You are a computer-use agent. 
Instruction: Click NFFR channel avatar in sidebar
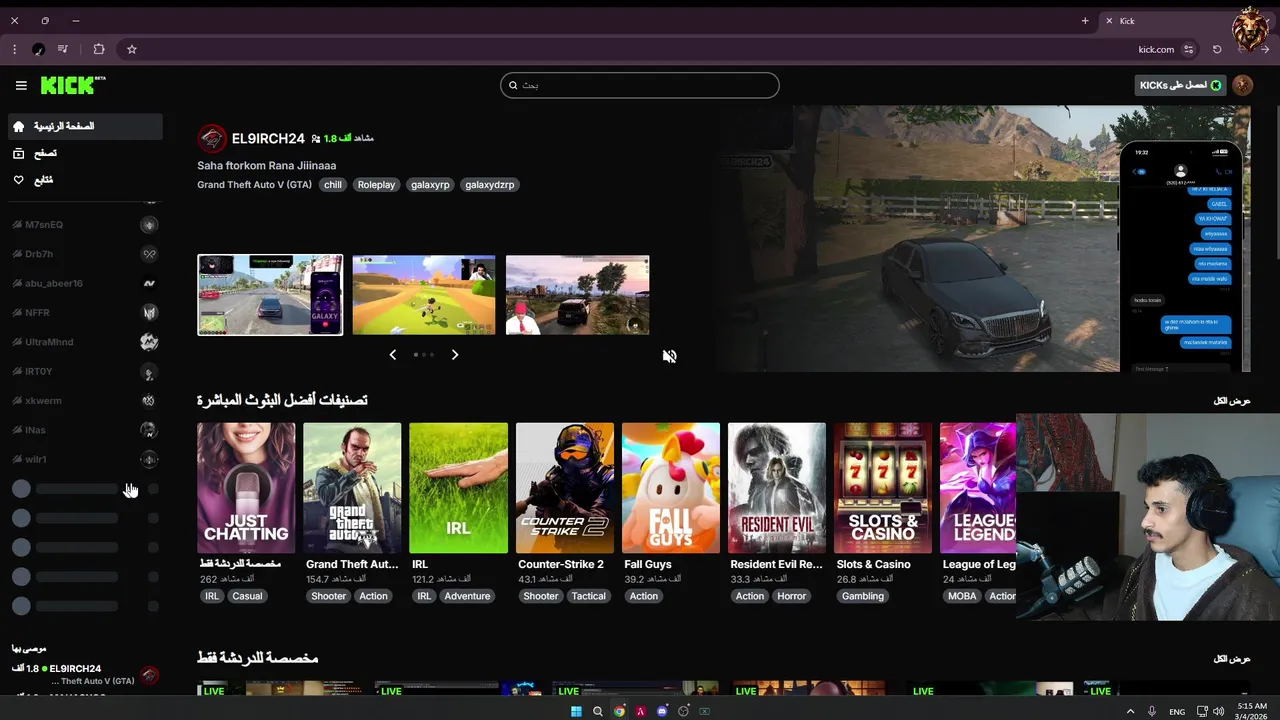(149, 313)
